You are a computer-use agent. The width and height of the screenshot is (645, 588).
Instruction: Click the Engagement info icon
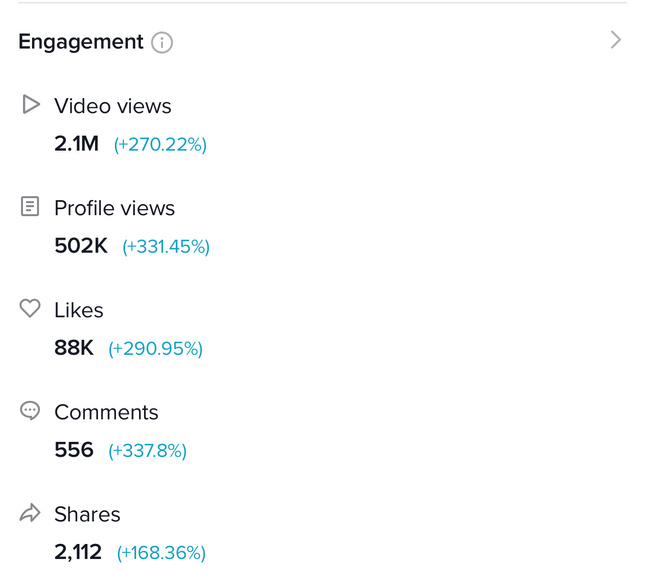(x=162, y=42)
